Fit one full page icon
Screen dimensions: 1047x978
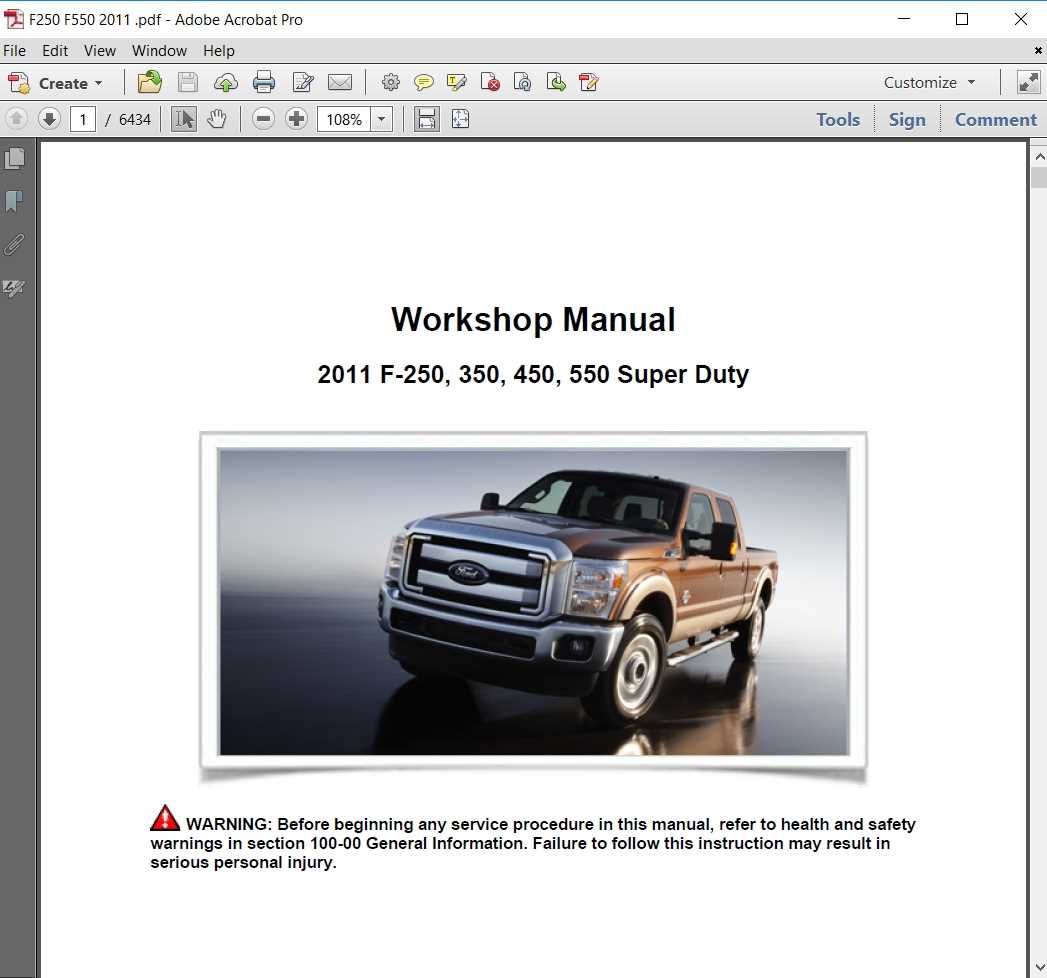460,119
